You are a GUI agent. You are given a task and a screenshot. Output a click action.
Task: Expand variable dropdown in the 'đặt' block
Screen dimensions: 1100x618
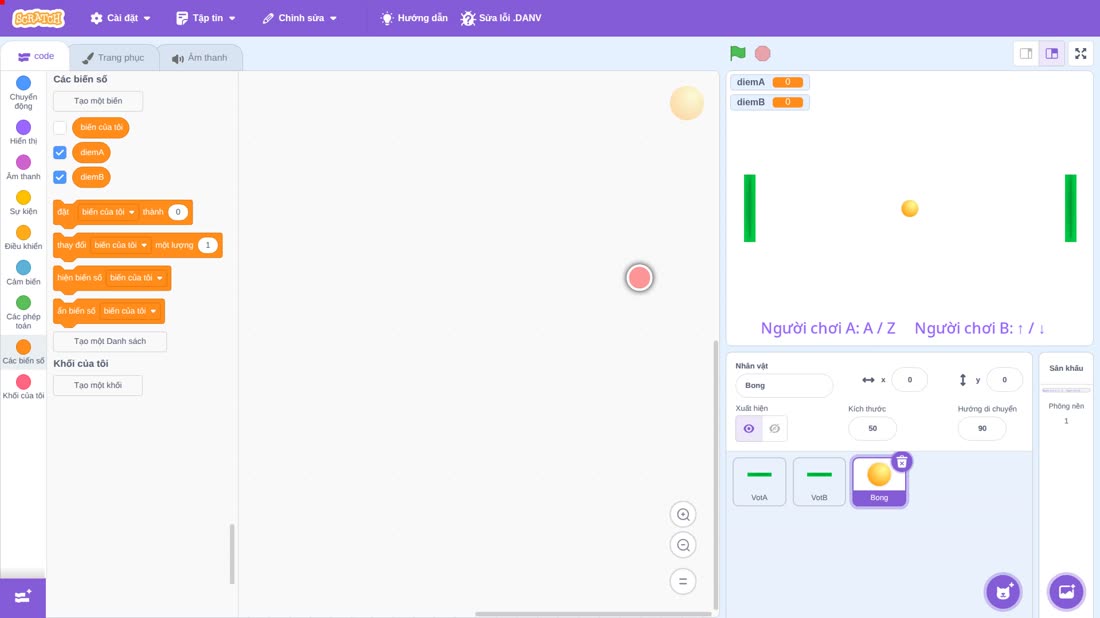point(108,212)
